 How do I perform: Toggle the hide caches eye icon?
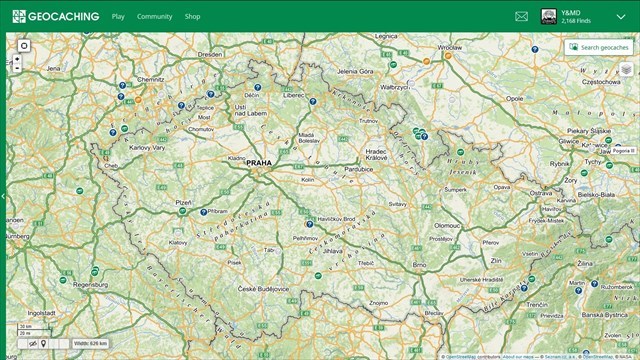coord(33,344)
